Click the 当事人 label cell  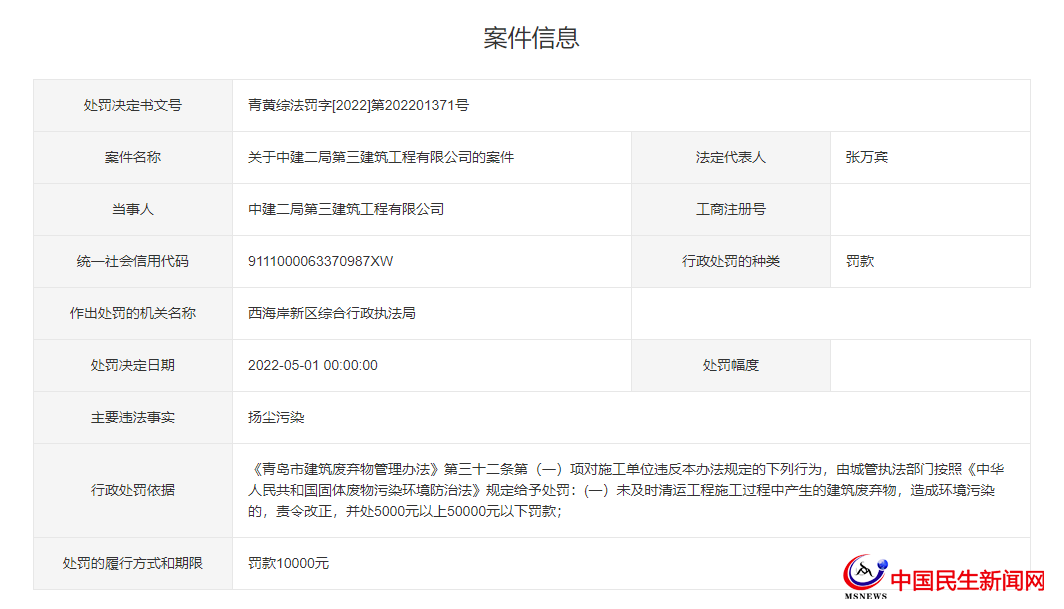[x=131, y=209]
